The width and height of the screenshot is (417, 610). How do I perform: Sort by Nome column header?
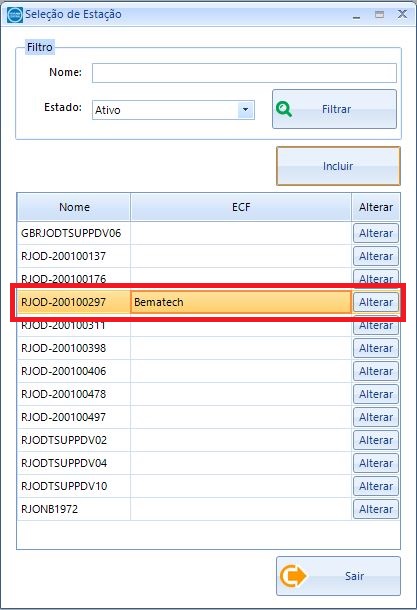coord(74,207)
